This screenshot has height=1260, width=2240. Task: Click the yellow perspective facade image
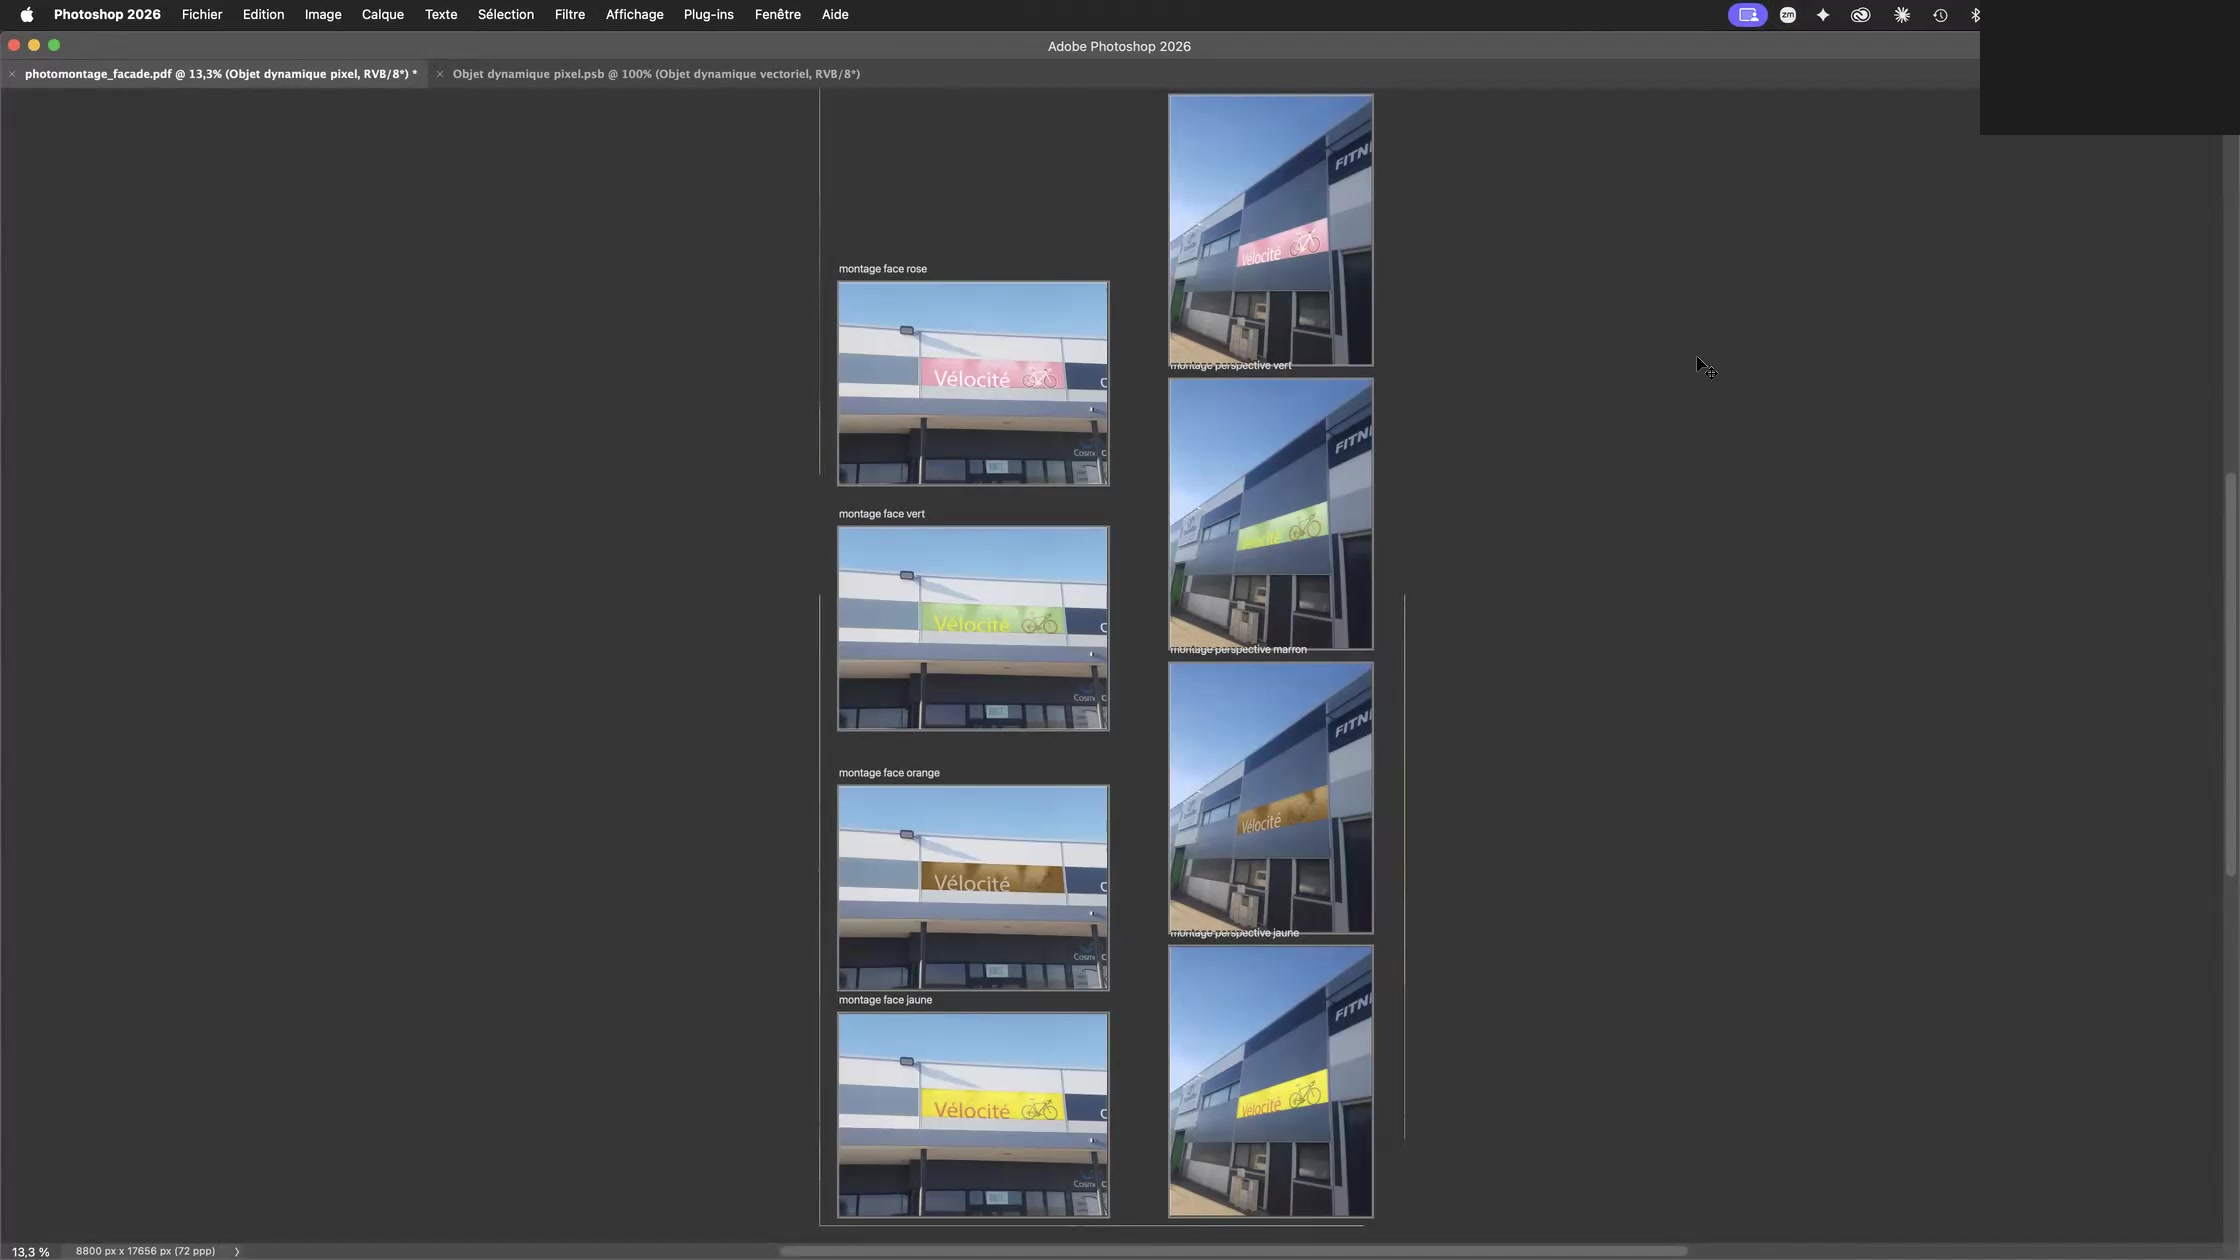pyautogui.click(x=1271, y=1082)
